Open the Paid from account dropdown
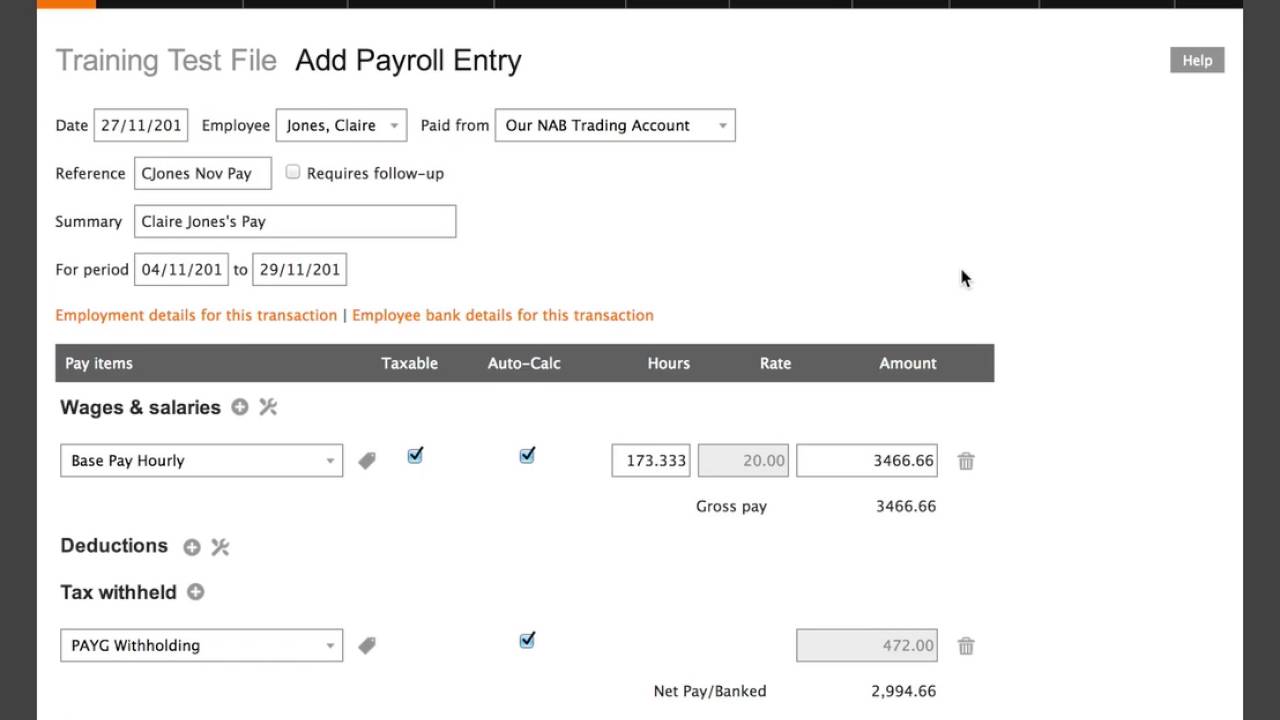This screenshot has width=1280, height=720. [615, 125]
